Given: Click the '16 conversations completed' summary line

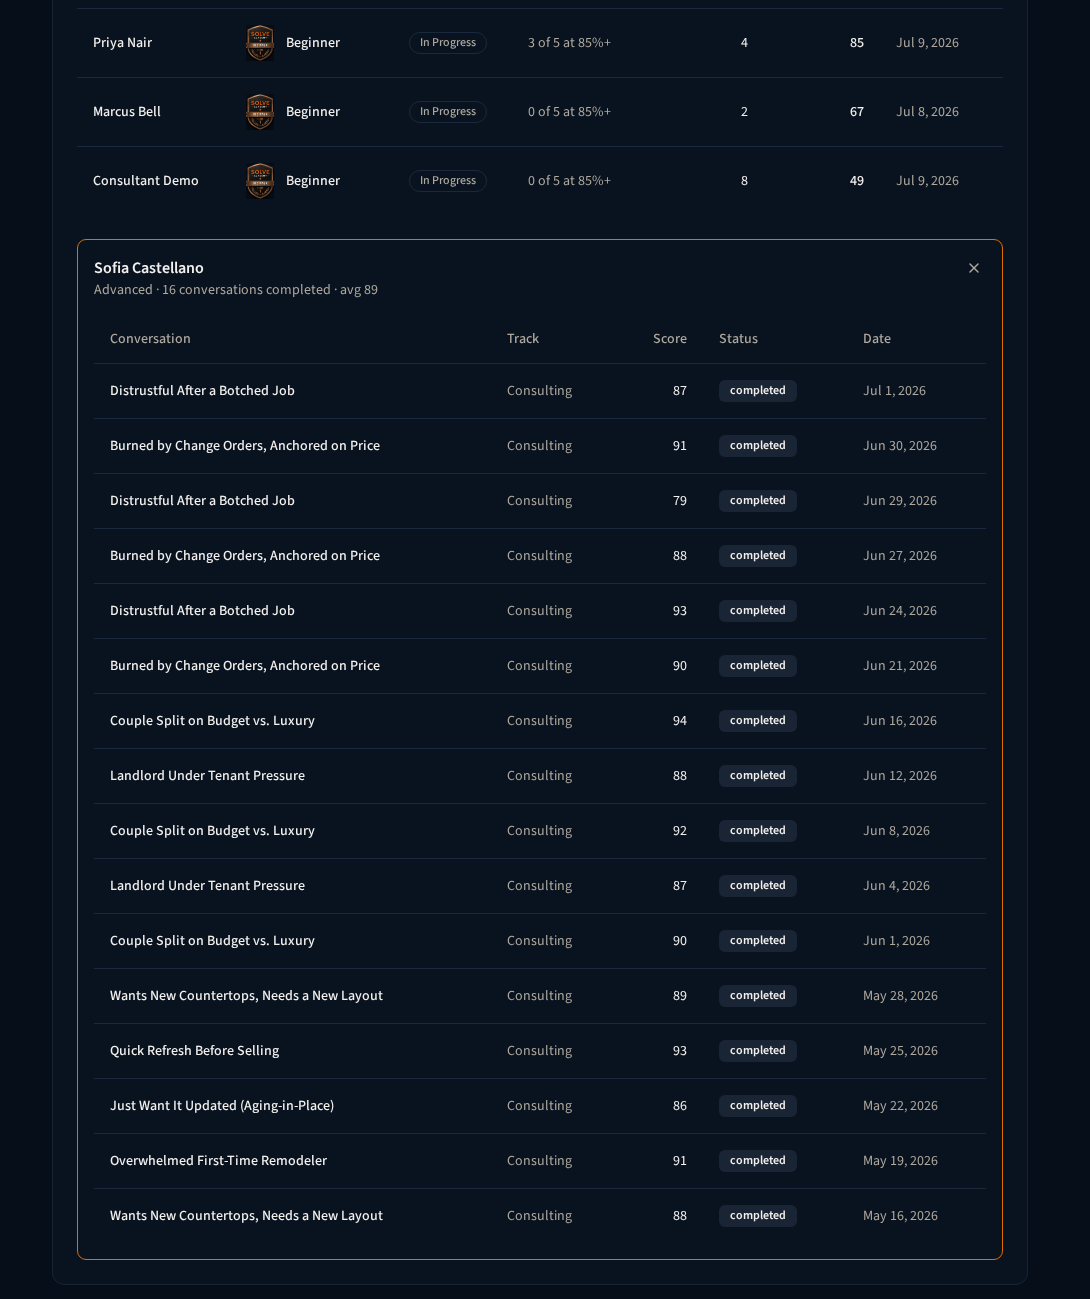Looking at the screenshot, I should point(236,290).
